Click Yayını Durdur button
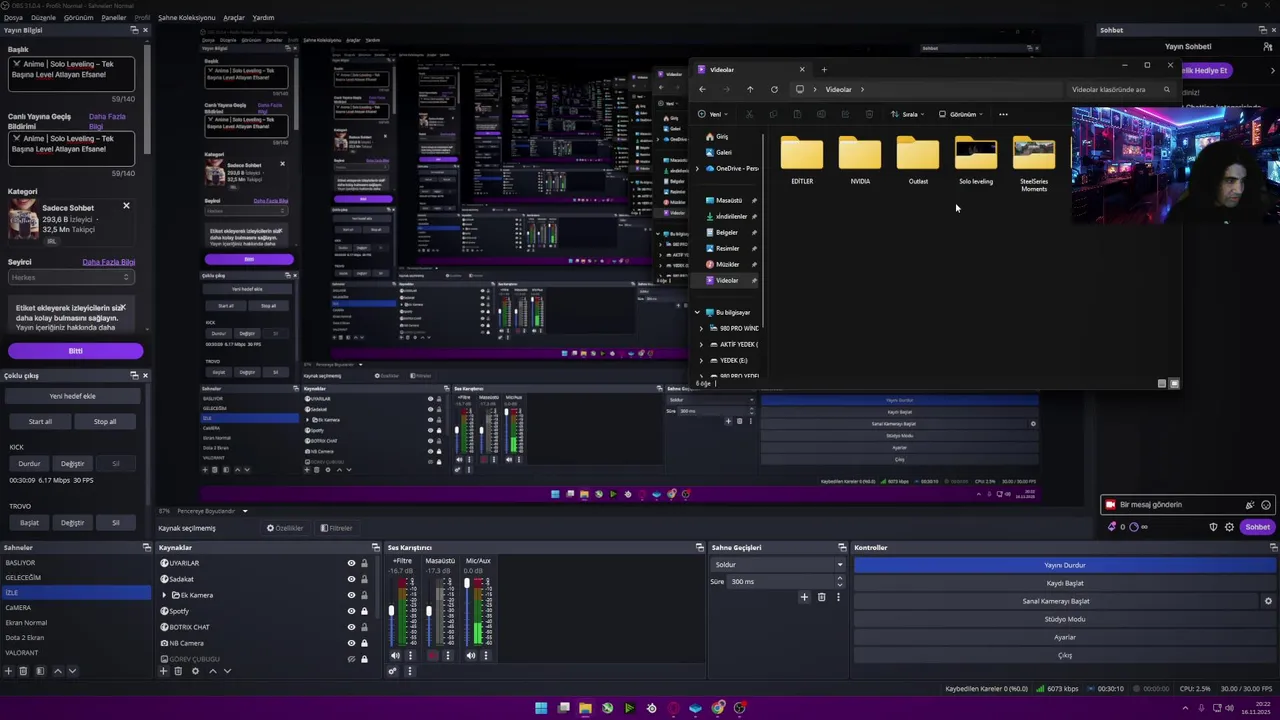Viewport: 1280px width, 720px height. pos(1065,565)
